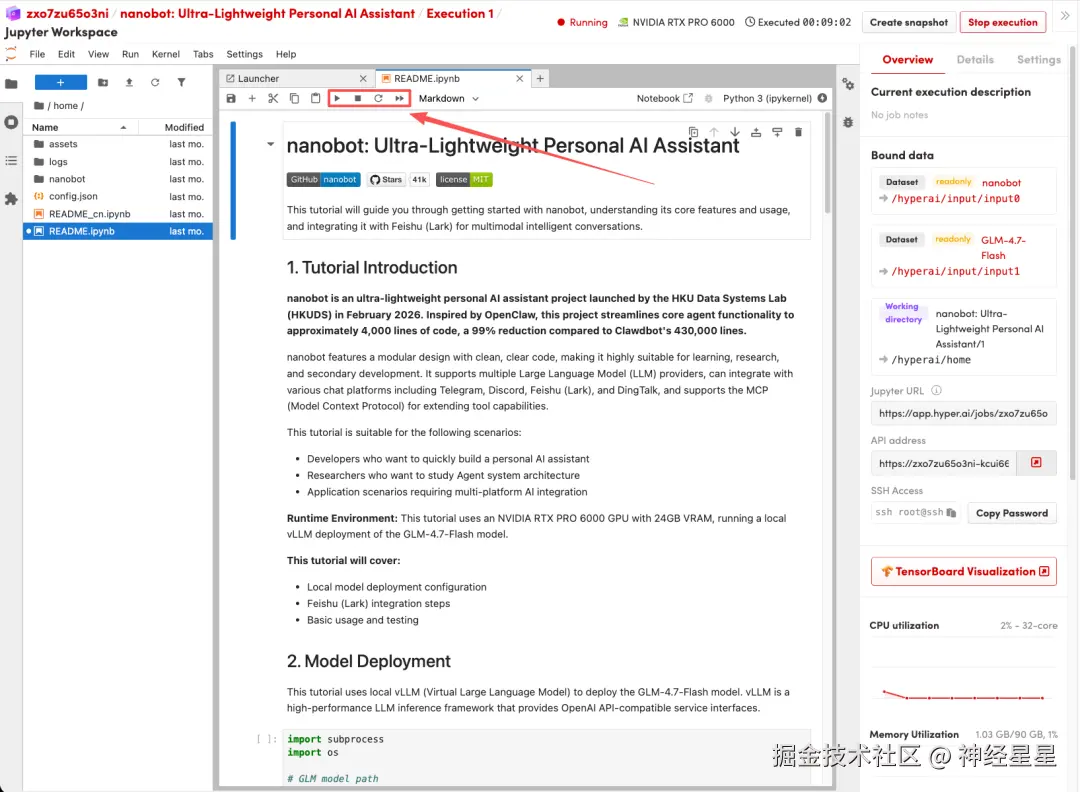Sort files by Modified column

176,127
